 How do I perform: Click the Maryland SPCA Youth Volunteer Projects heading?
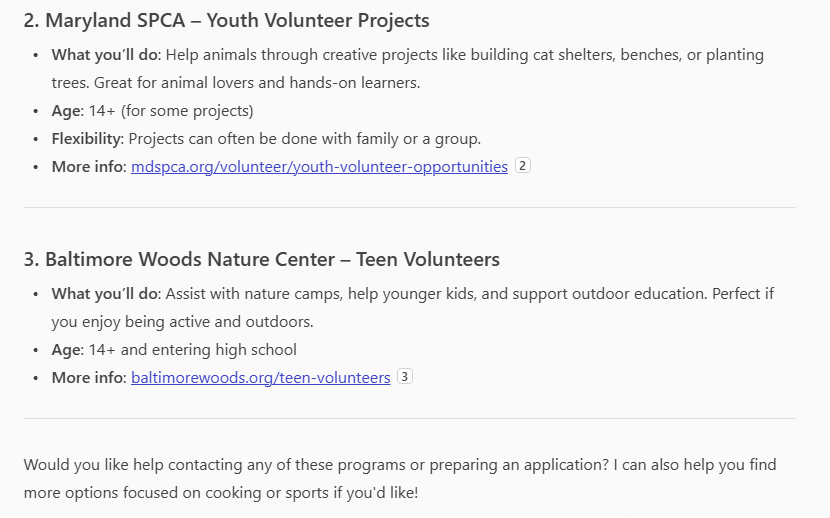[x=226, y=20]
